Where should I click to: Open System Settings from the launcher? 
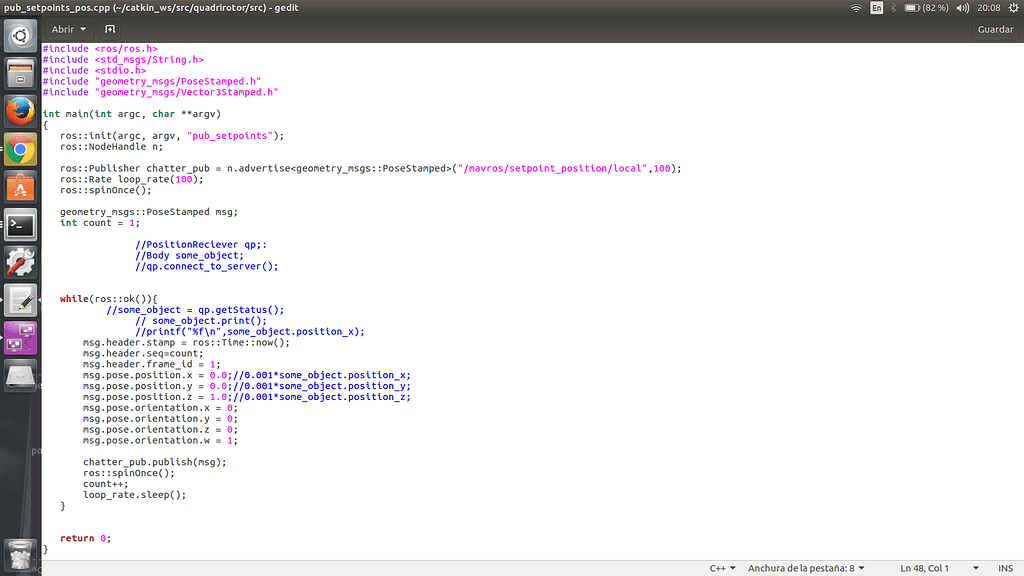click(x=20, y=263)
